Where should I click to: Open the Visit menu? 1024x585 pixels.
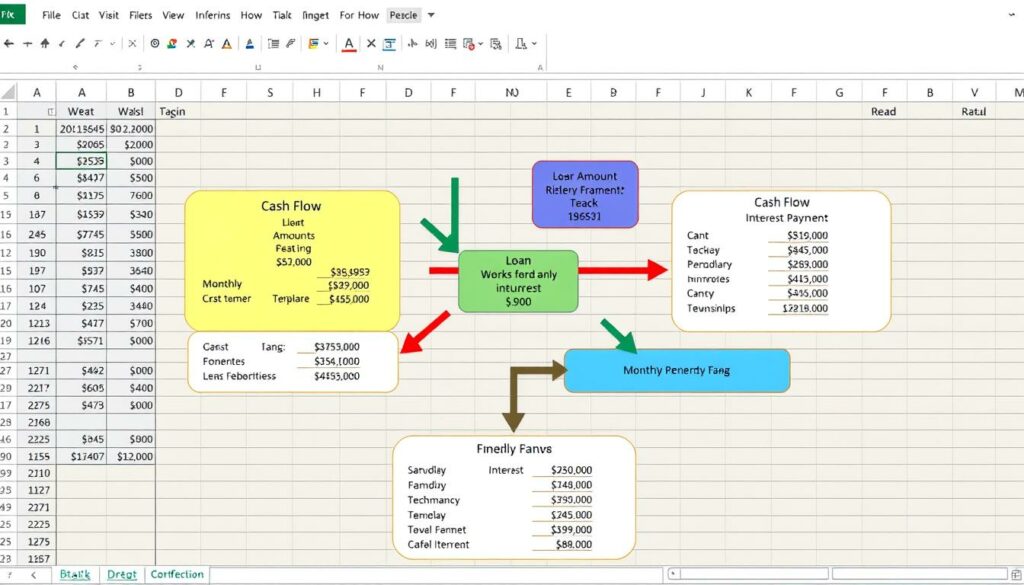108,15
